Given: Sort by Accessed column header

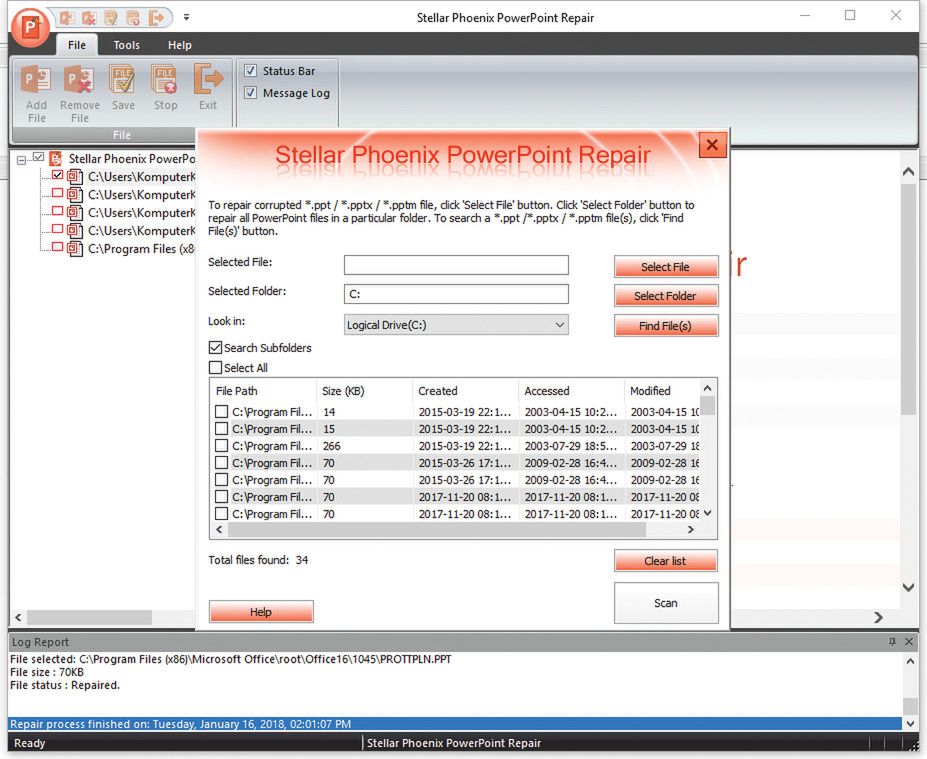Looking at the screenshot, I should (571, 391).
